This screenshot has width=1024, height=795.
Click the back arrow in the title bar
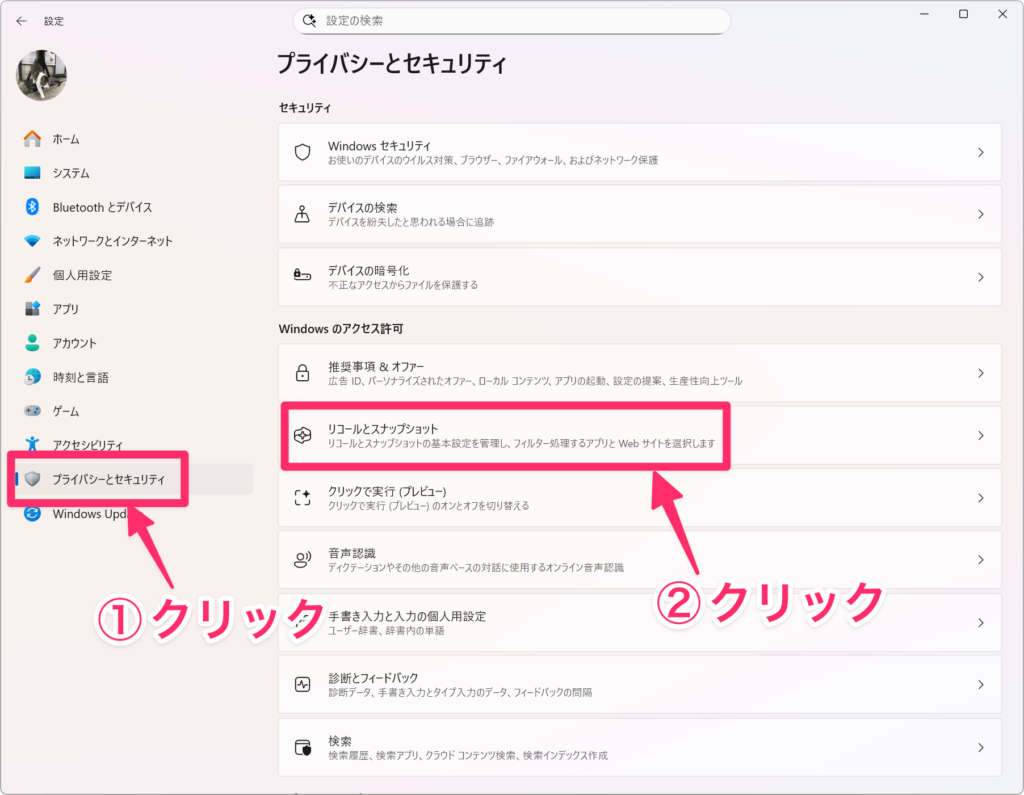(x=22, y=21)
